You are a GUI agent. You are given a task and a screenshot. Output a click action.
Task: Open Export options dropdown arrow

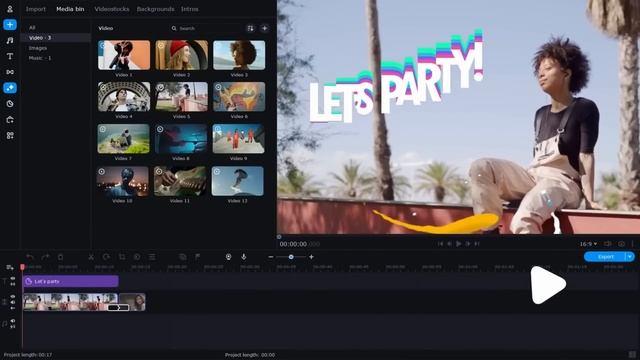tap(630, 256)
